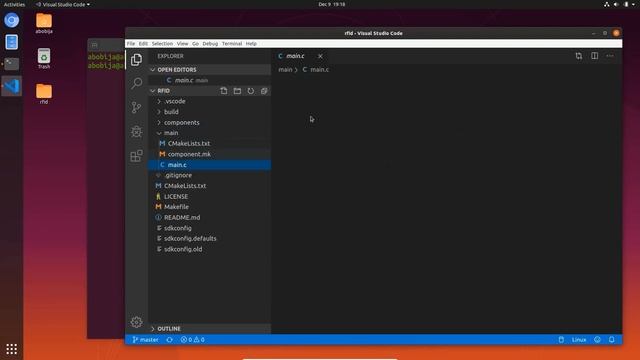This screenshot has height=360, width=640.
Task: Open the editor More Actions ellipsis
Action: tap(610, 56)
